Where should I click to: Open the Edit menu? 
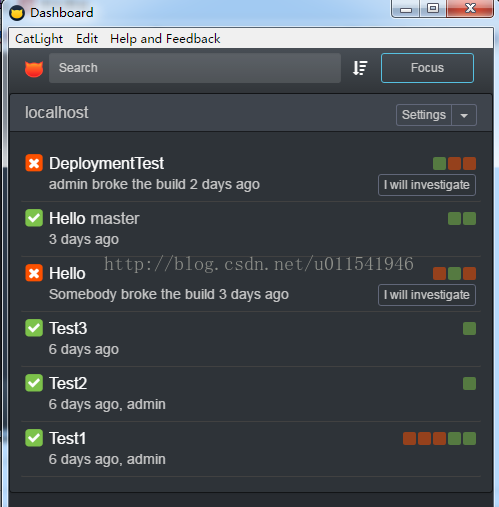click(87, 39)
